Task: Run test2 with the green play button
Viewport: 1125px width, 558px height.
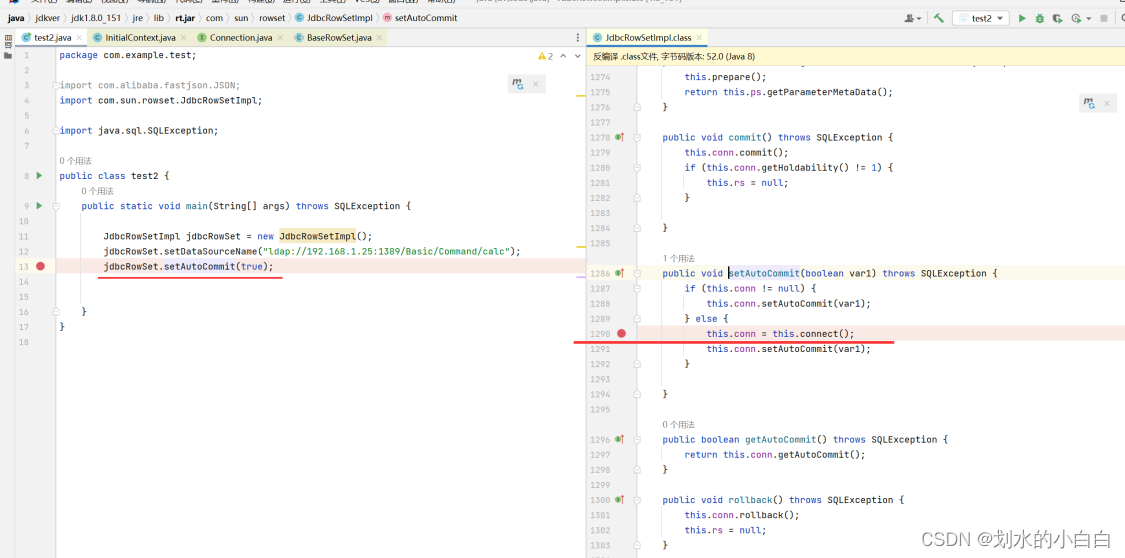Action: tap(1022, 18)
